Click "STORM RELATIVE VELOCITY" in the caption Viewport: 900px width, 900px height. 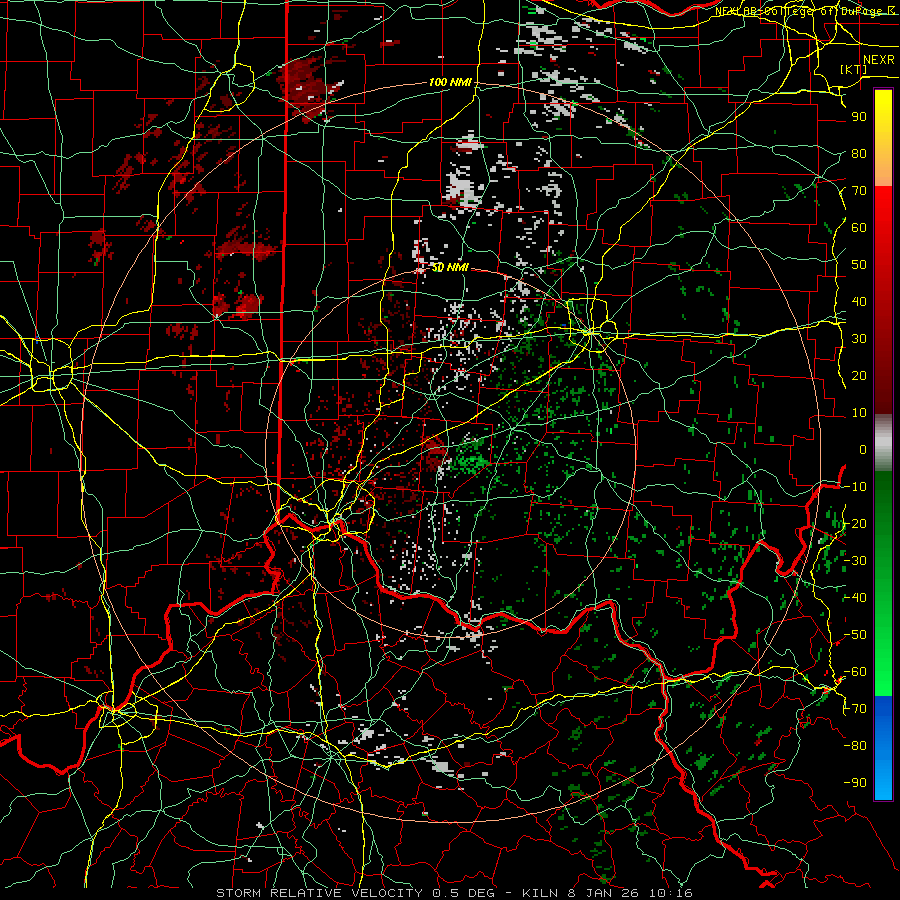pos(319,893)
